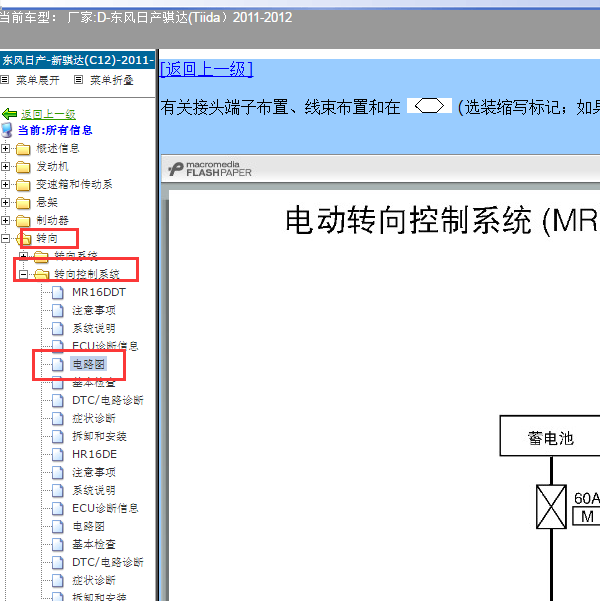600x601 pixels.
Task: Click the green back arrow icon
Action: (x=9, y=114)
